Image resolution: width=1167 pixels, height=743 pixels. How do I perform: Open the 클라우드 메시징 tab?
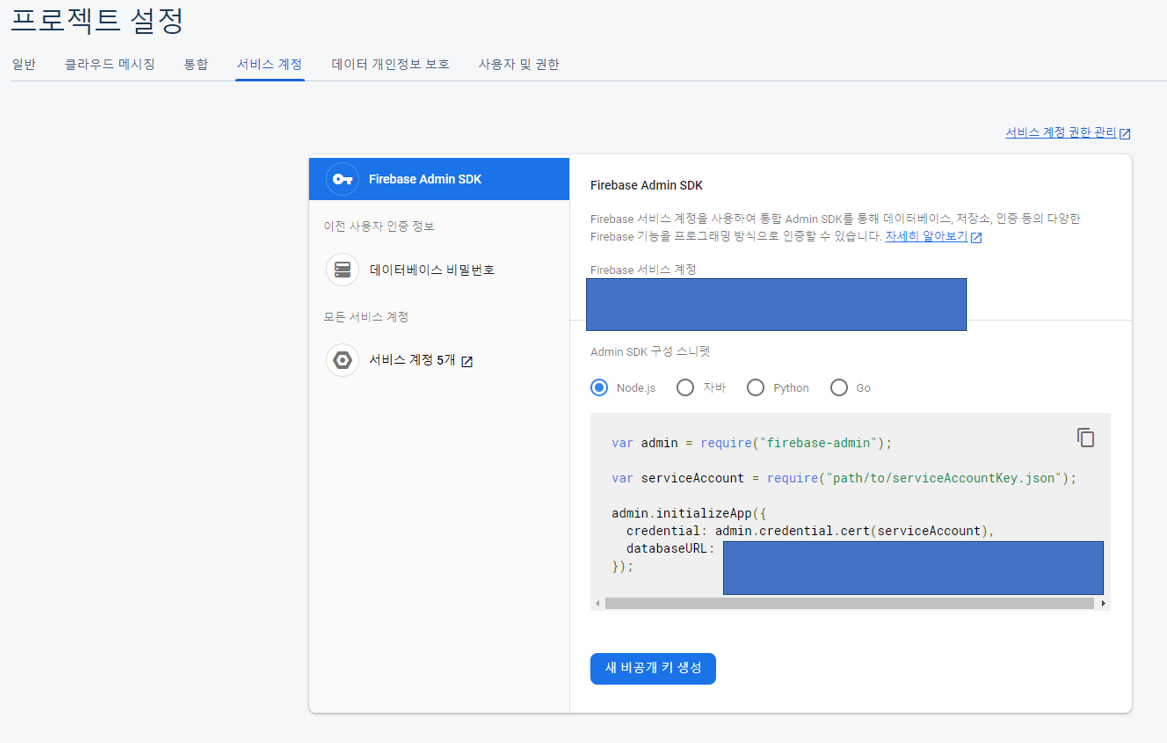coord(110,64)
